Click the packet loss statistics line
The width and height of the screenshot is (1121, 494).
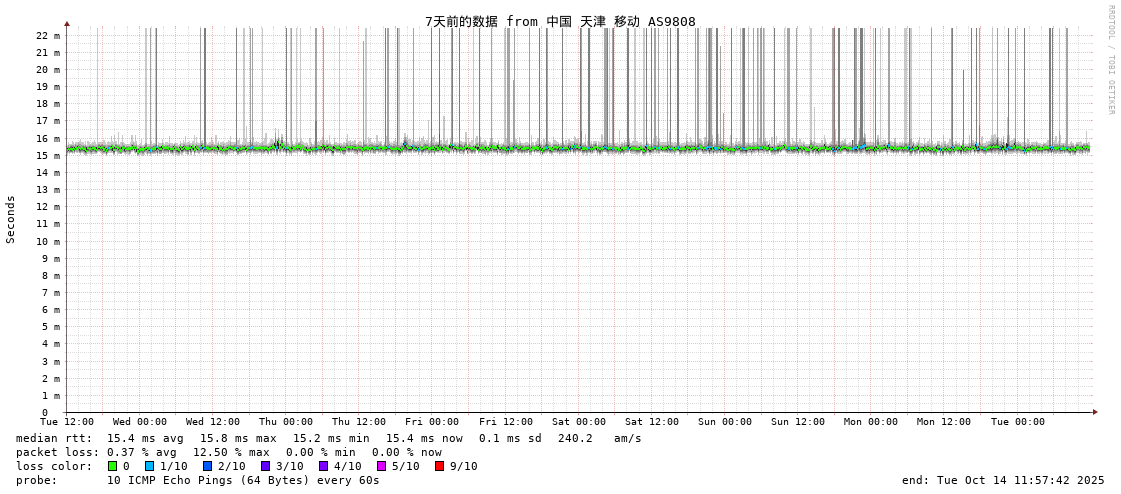(228, 452)
